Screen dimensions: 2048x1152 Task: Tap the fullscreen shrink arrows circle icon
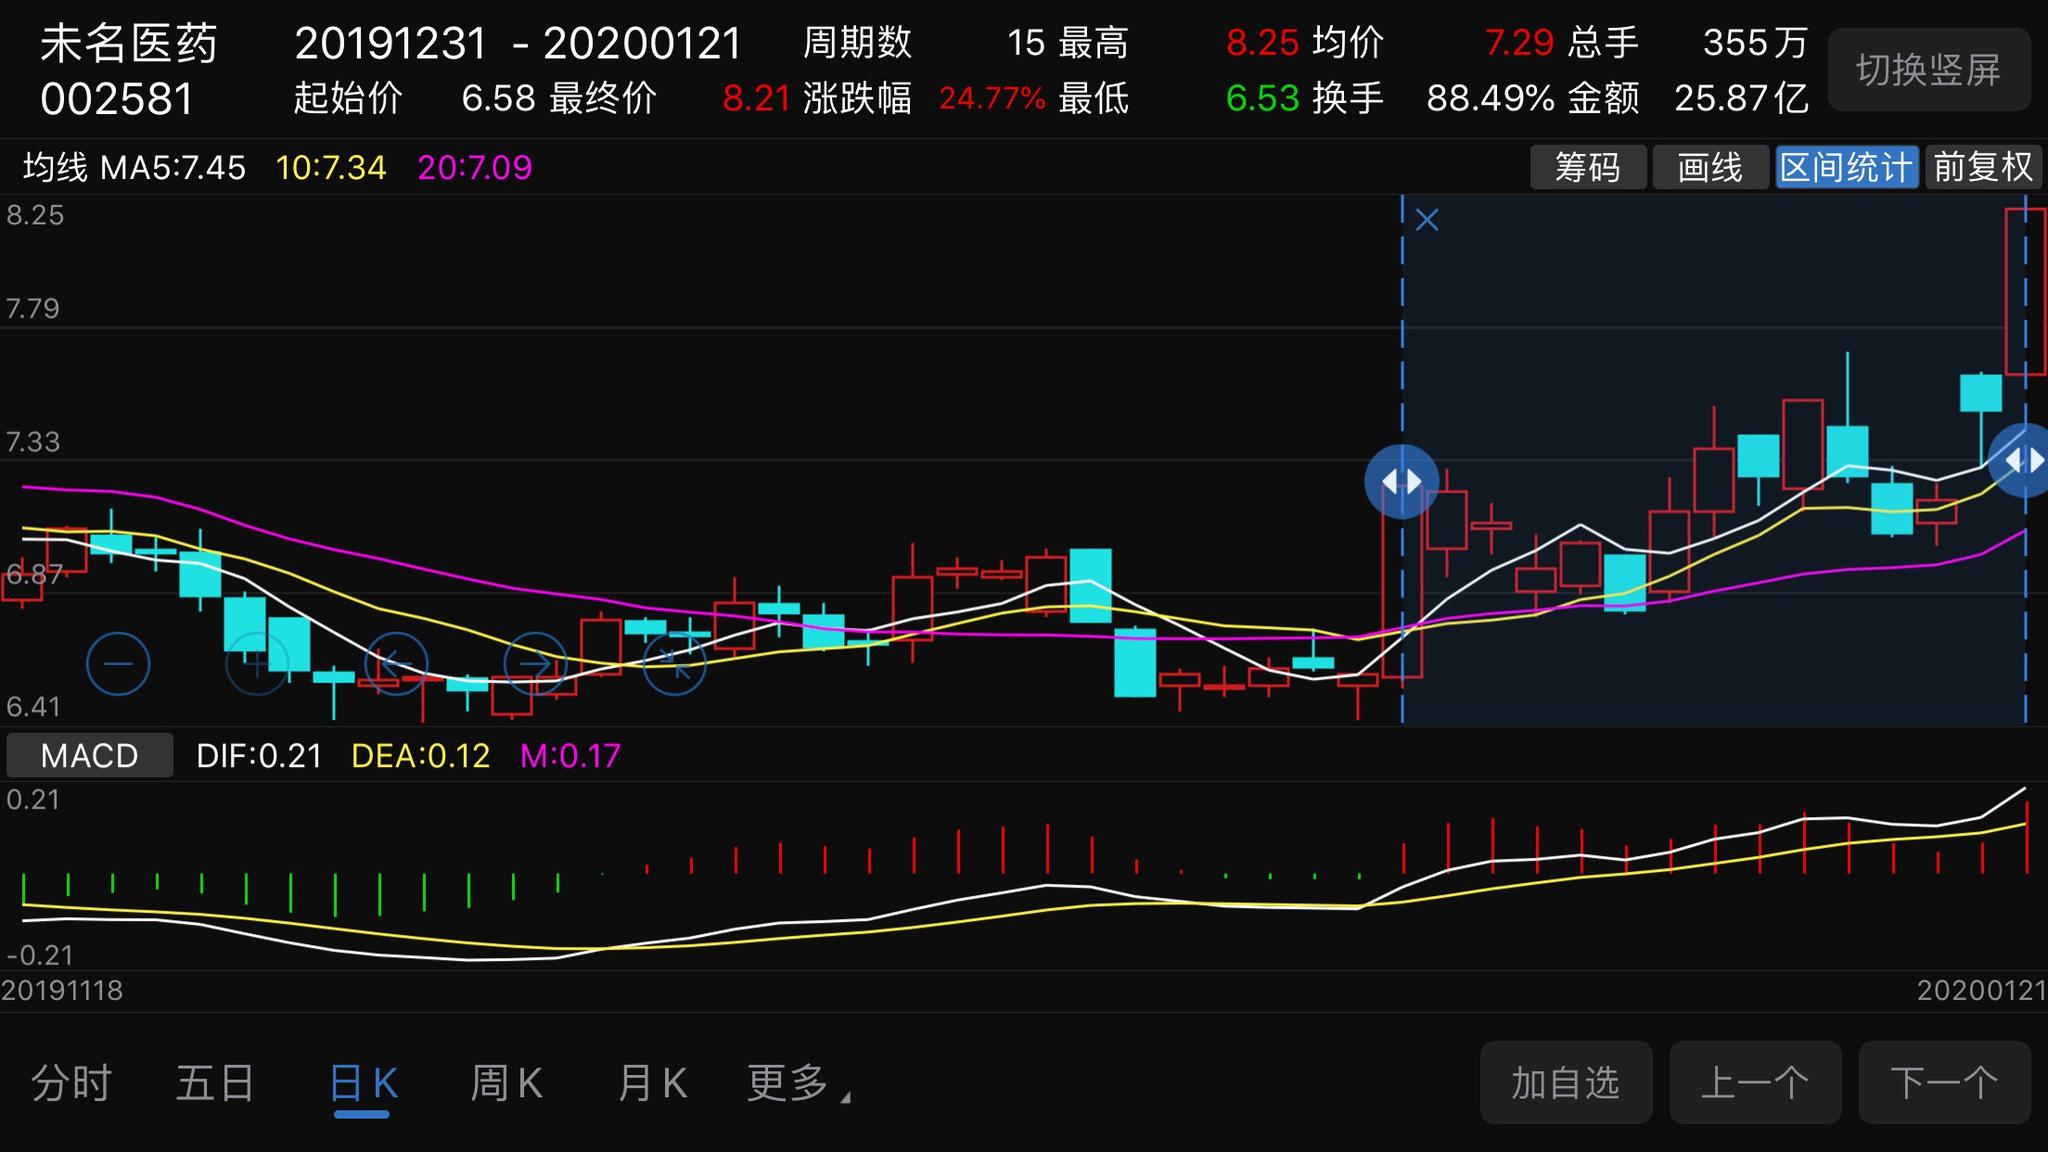674,664
